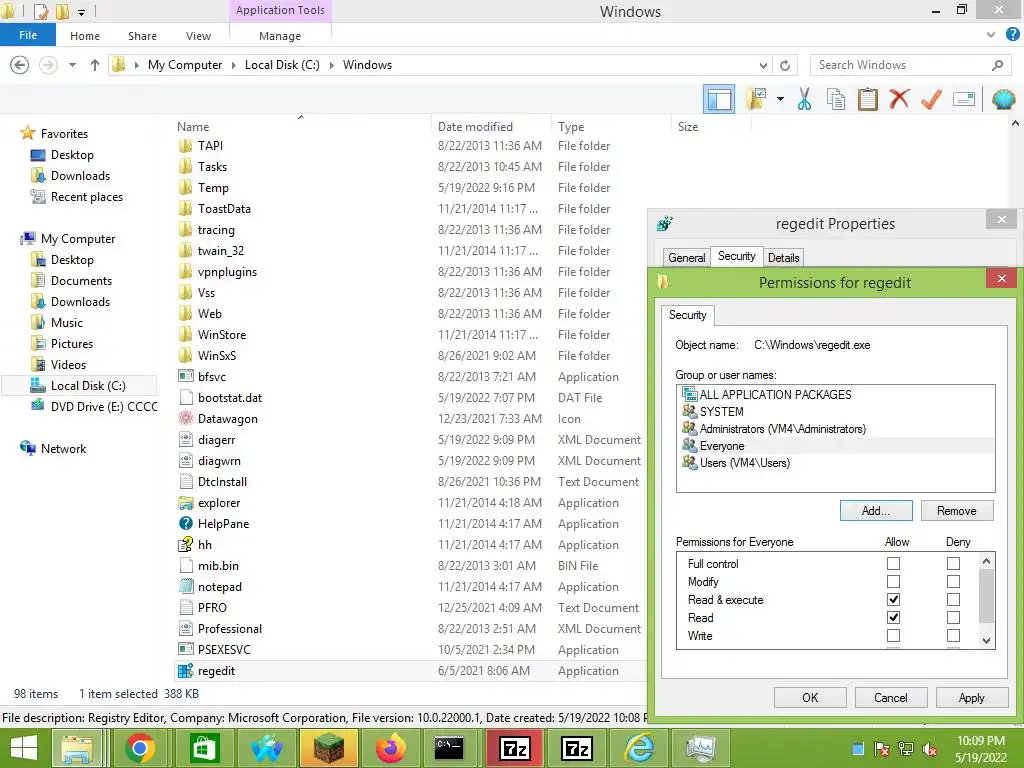
Task: Open the Quick Access Toolbar customize dropdown
Action: (x=81, y=12)
